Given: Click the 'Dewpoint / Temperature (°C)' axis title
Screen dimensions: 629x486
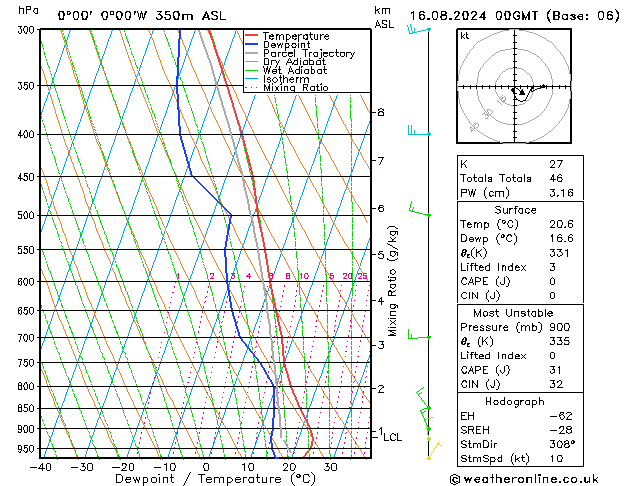Looking at the screenshot, I should (215, 479).
